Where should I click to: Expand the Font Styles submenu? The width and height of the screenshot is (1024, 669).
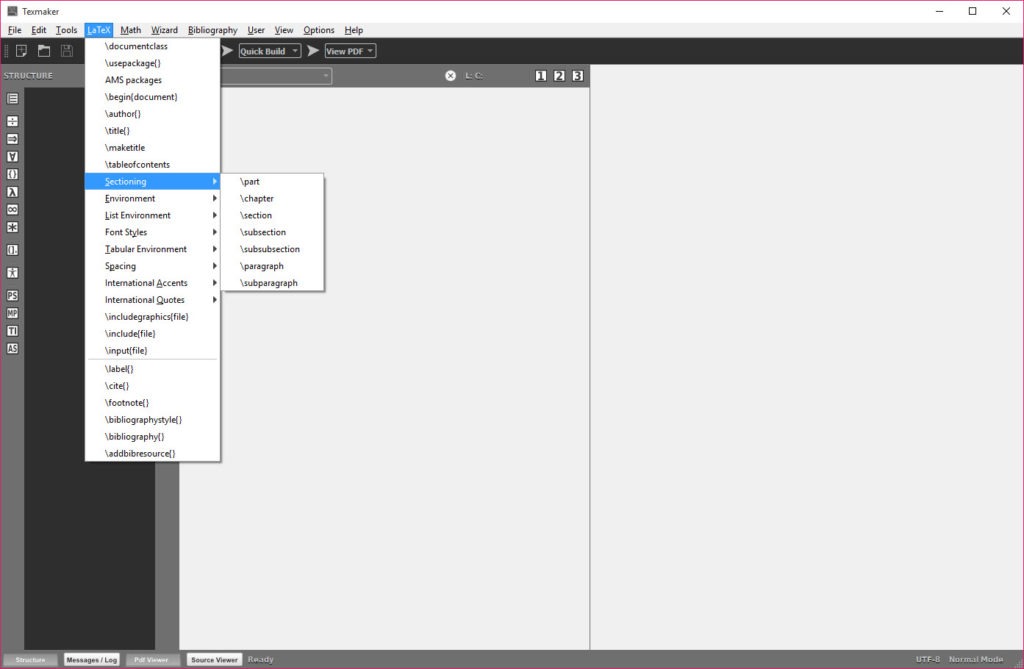coord(153,233)
